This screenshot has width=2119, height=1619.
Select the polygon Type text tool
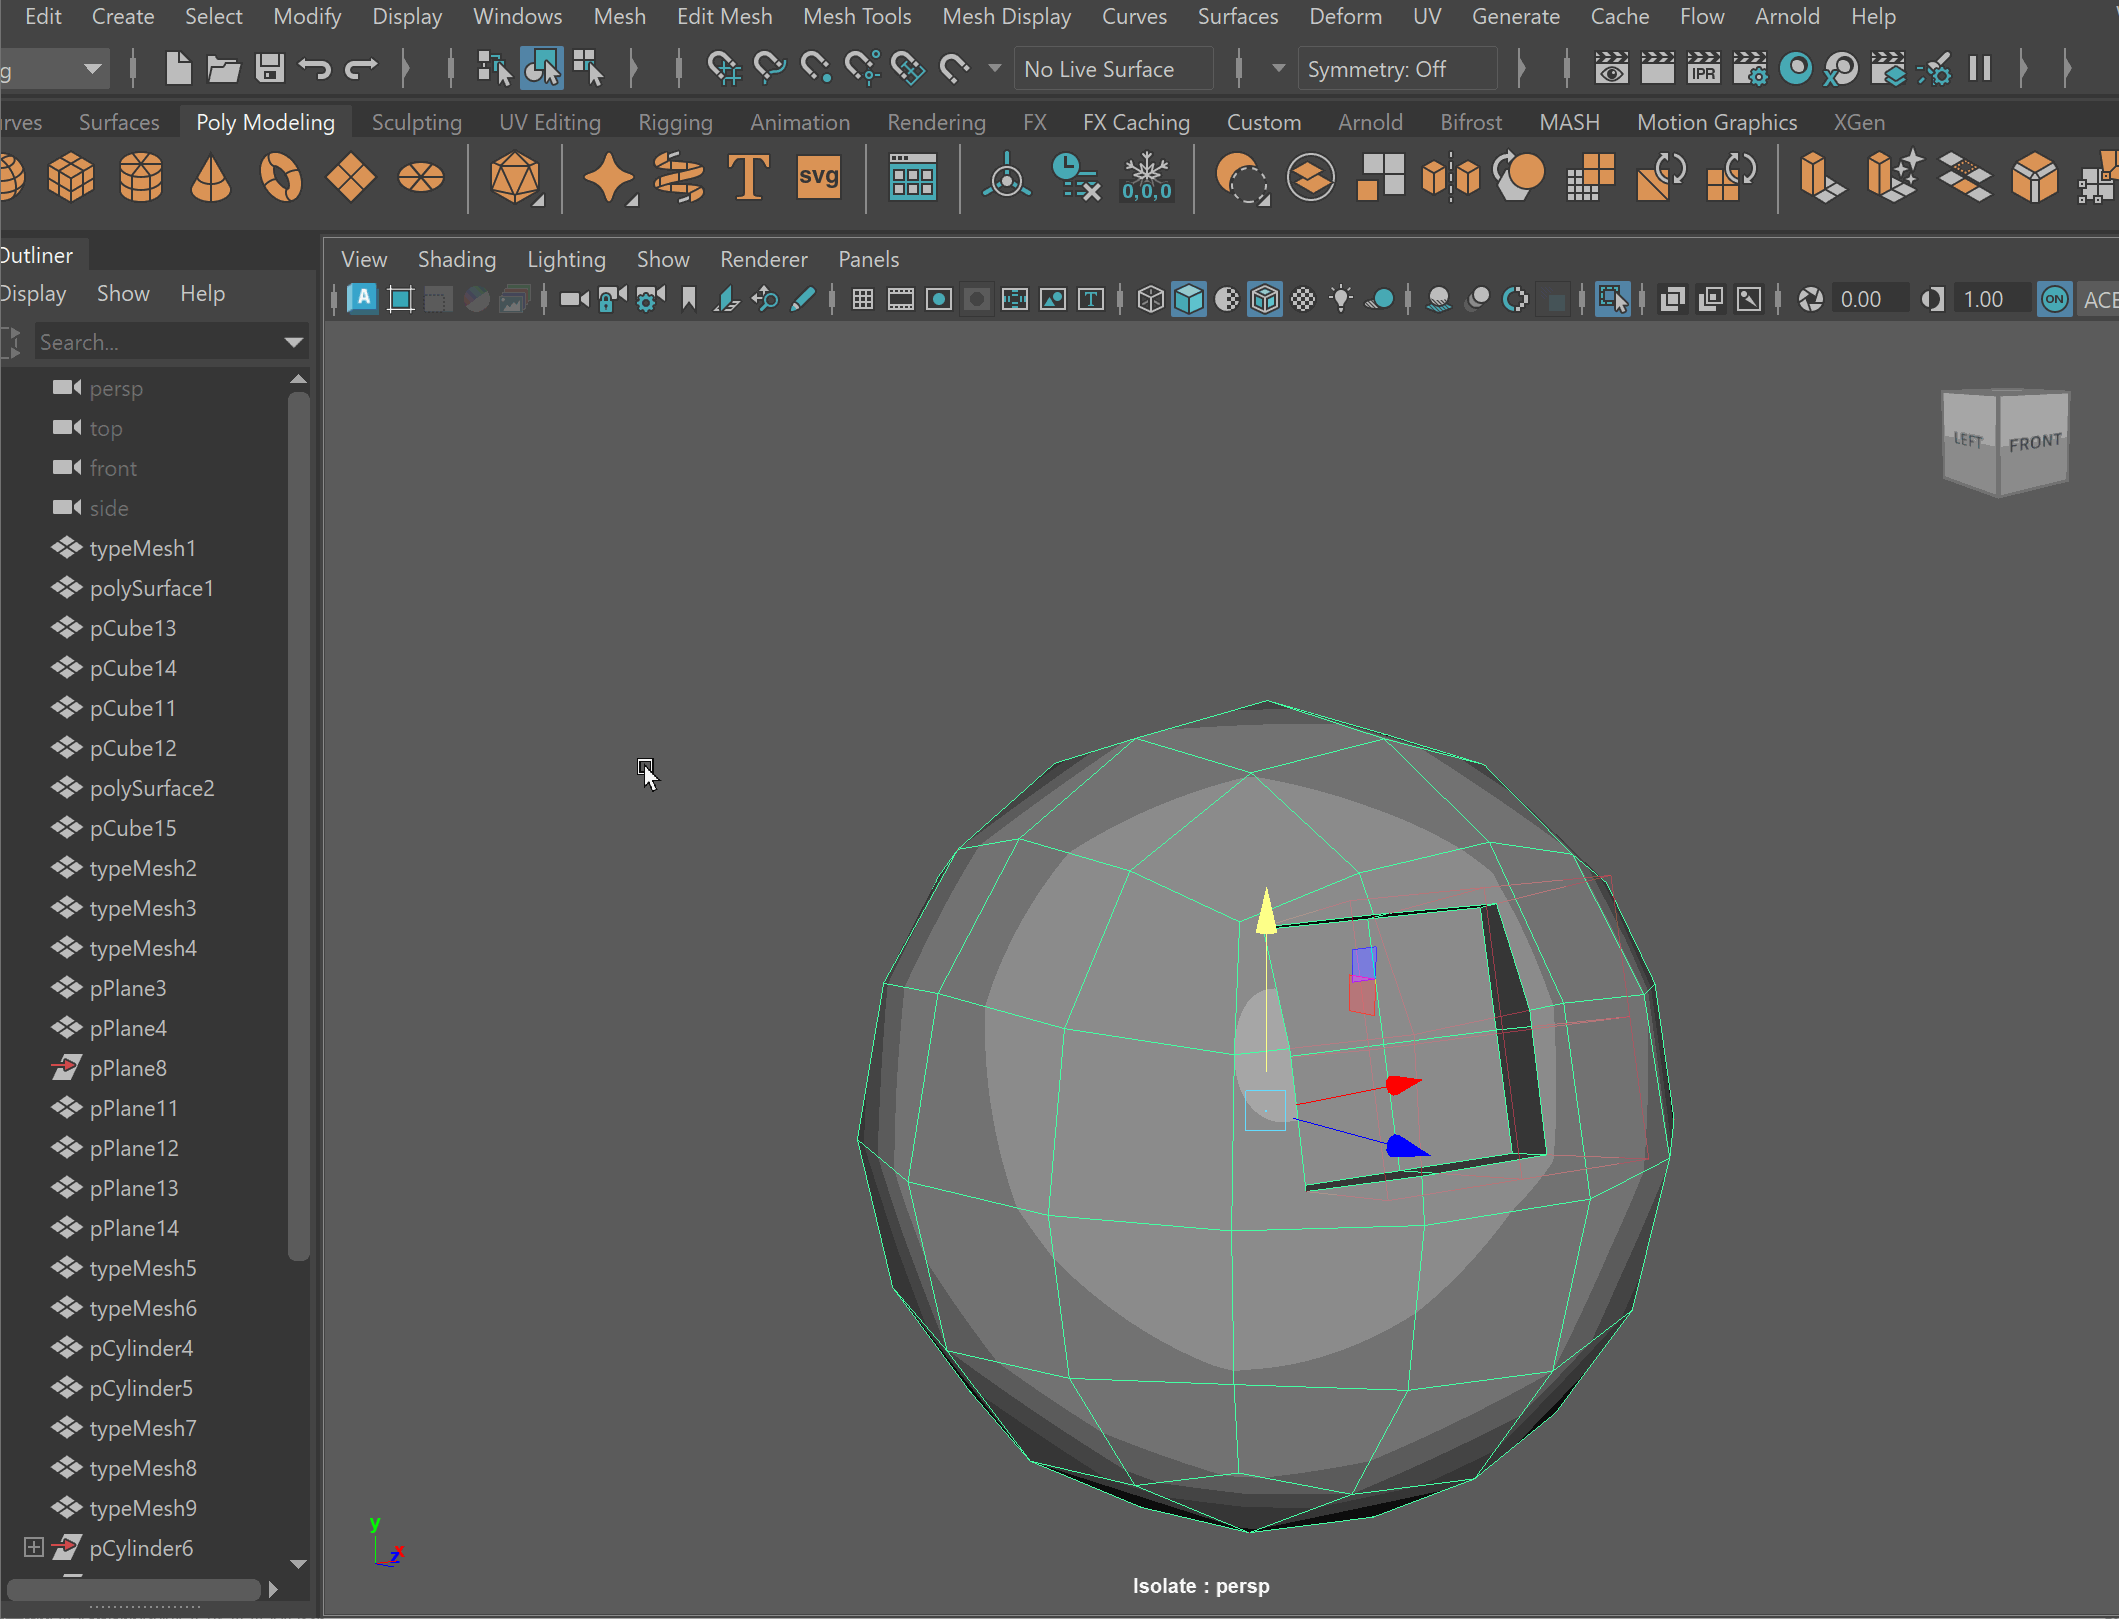tap(748, 178)
